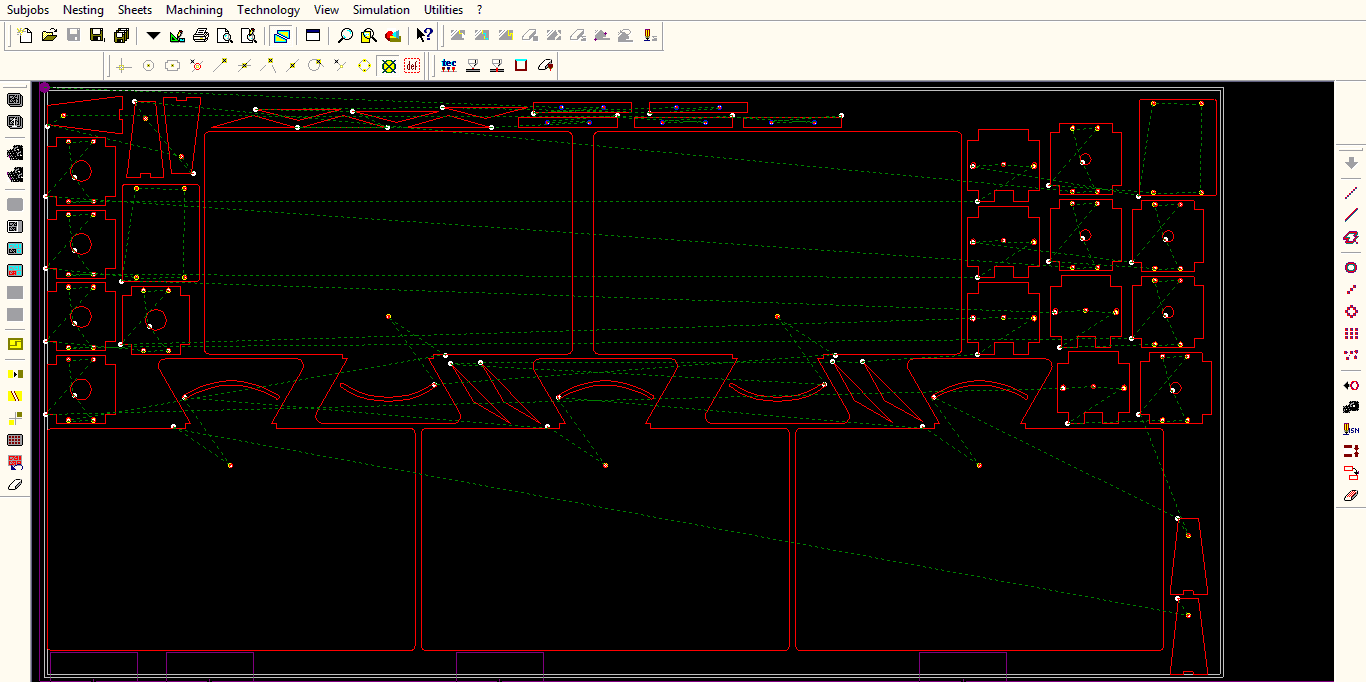
Task: Click the gray down arrow in right sidebar
Action: [1351, 163]
